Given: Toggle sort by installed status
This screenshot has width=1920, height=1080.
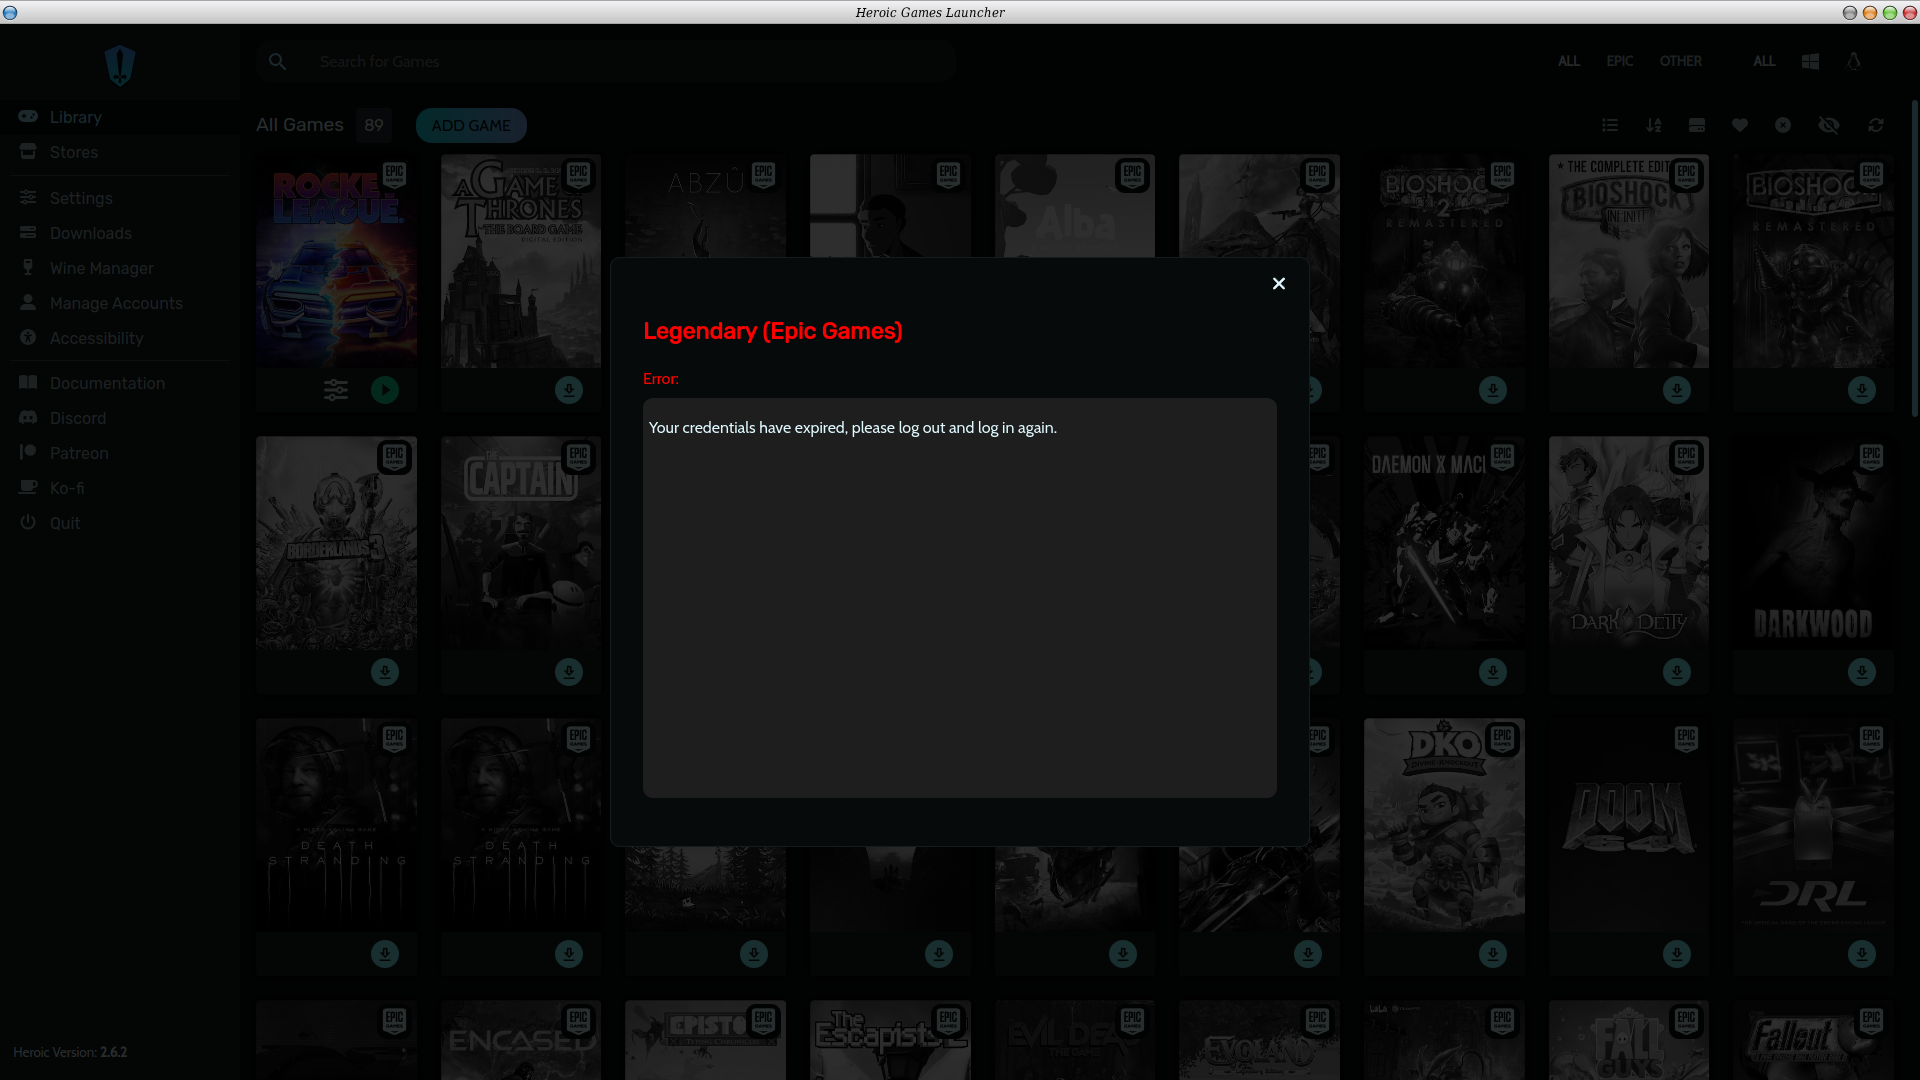Looking at the screenshot, I should click(x=1696, y=125).
